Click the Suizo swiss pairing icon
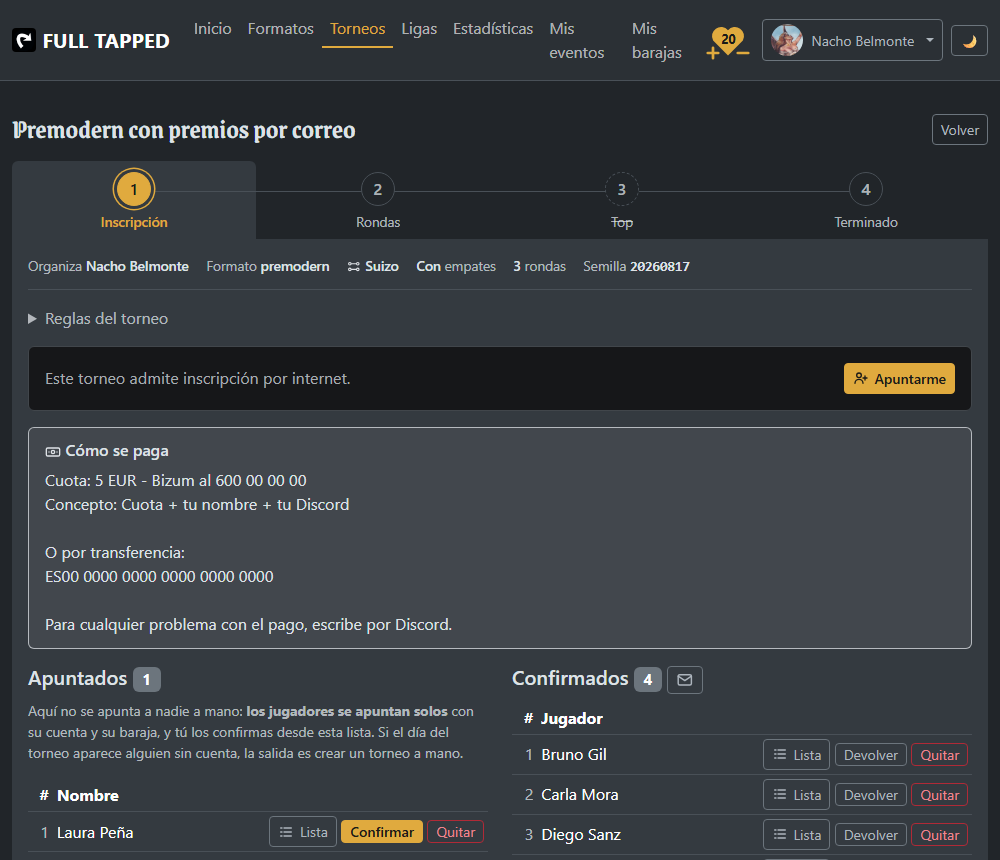The image size is (1000, 860). point(353,267)
